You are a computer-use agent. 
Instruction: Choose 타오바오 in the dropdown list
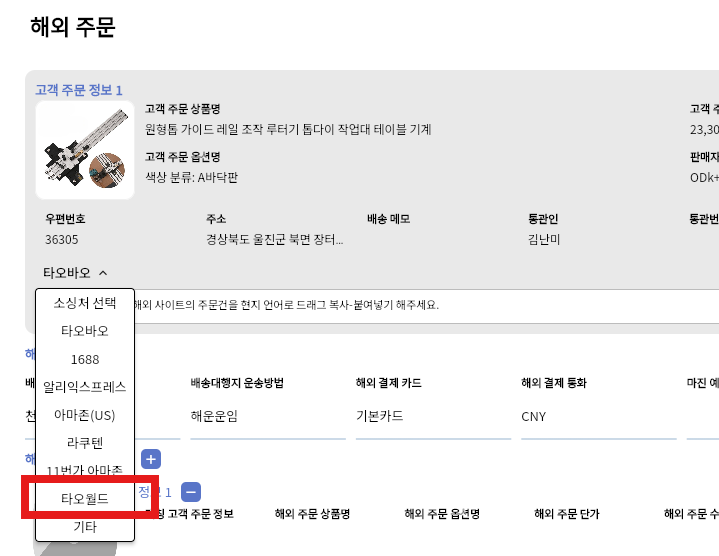pyautogui.click(x=85, y=330)
